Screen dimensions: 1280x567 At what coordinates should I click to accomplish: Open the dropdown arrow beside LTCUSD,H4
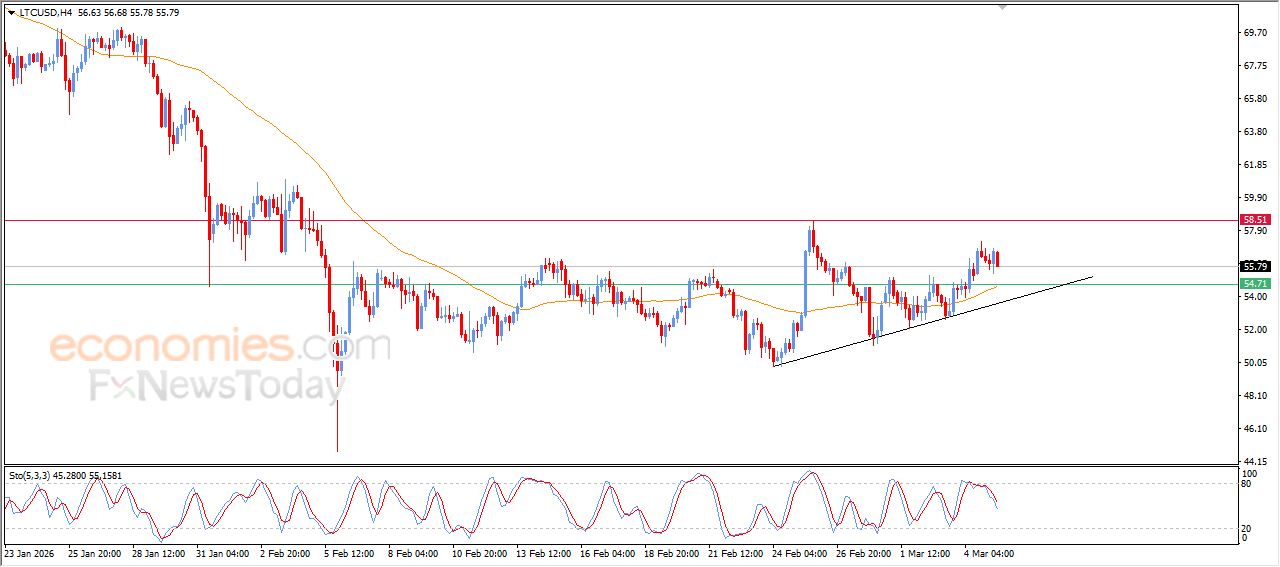pos(11,13)
